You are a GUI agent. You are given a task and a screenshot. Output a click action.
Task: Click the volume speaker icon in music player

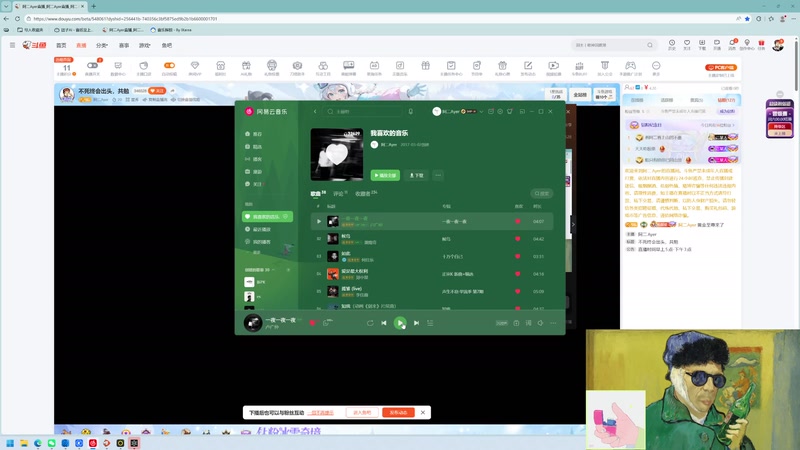(x=540, y=323)
